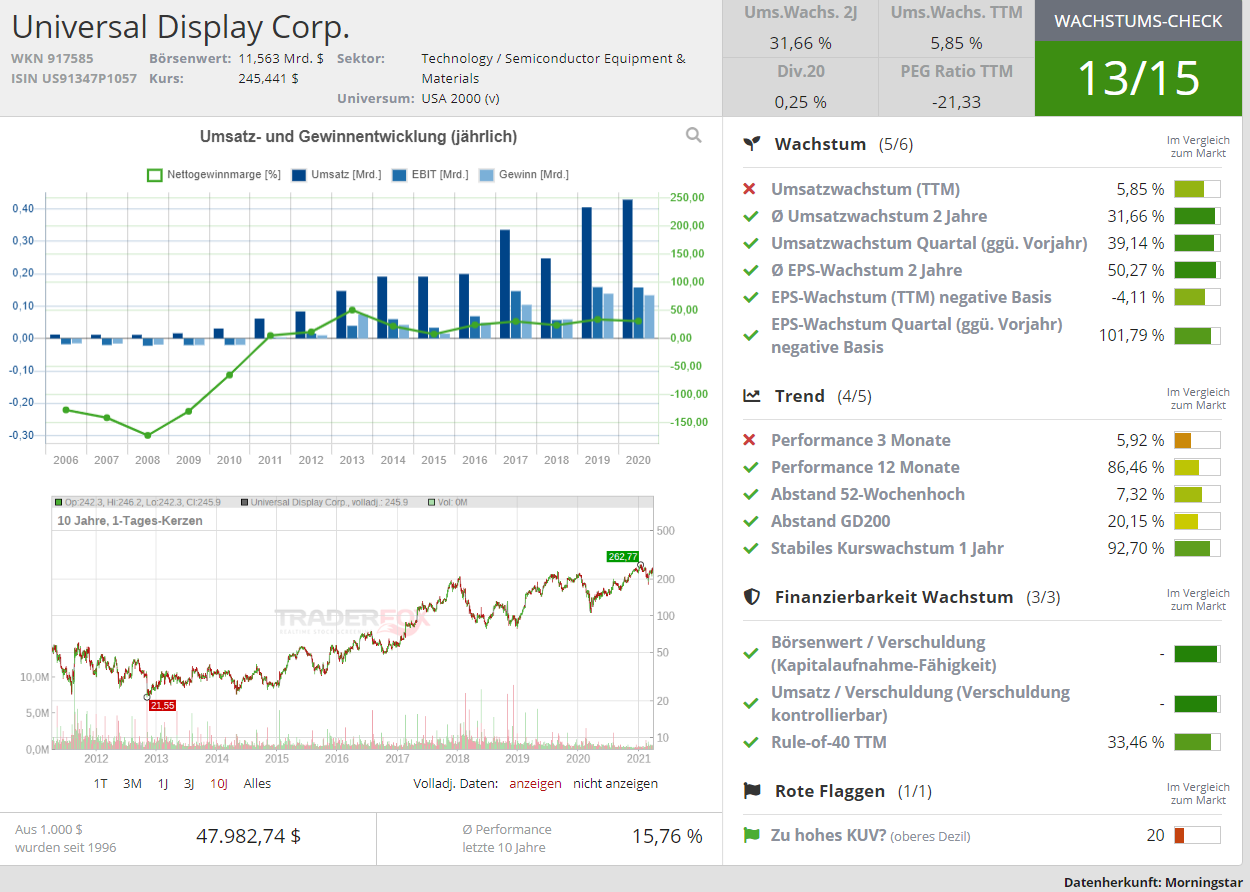Click check mark beside Umsatz / Verschuldung
1250x892 pixels.
[751, 704]
